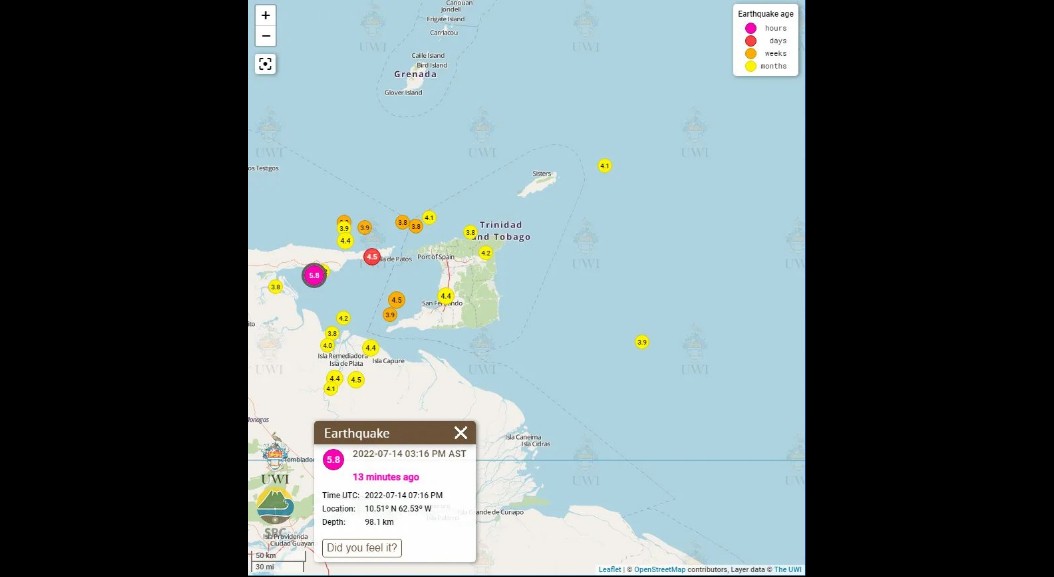Enter fullscreen mode on the map
The width and height of the screenshot is (1054, 577).
265,63
